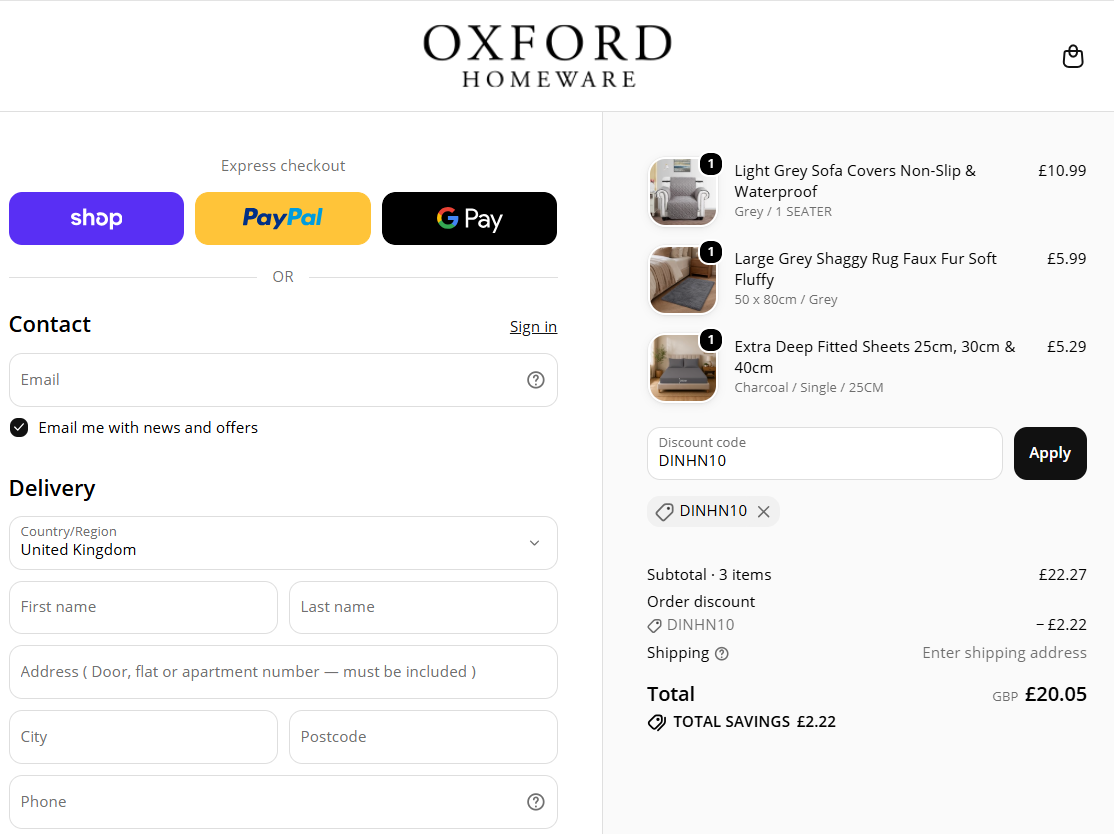The width and height of the screenshot is (1114, 834).
Task: Click the Oxford Homeware logo
Action: 548,56
